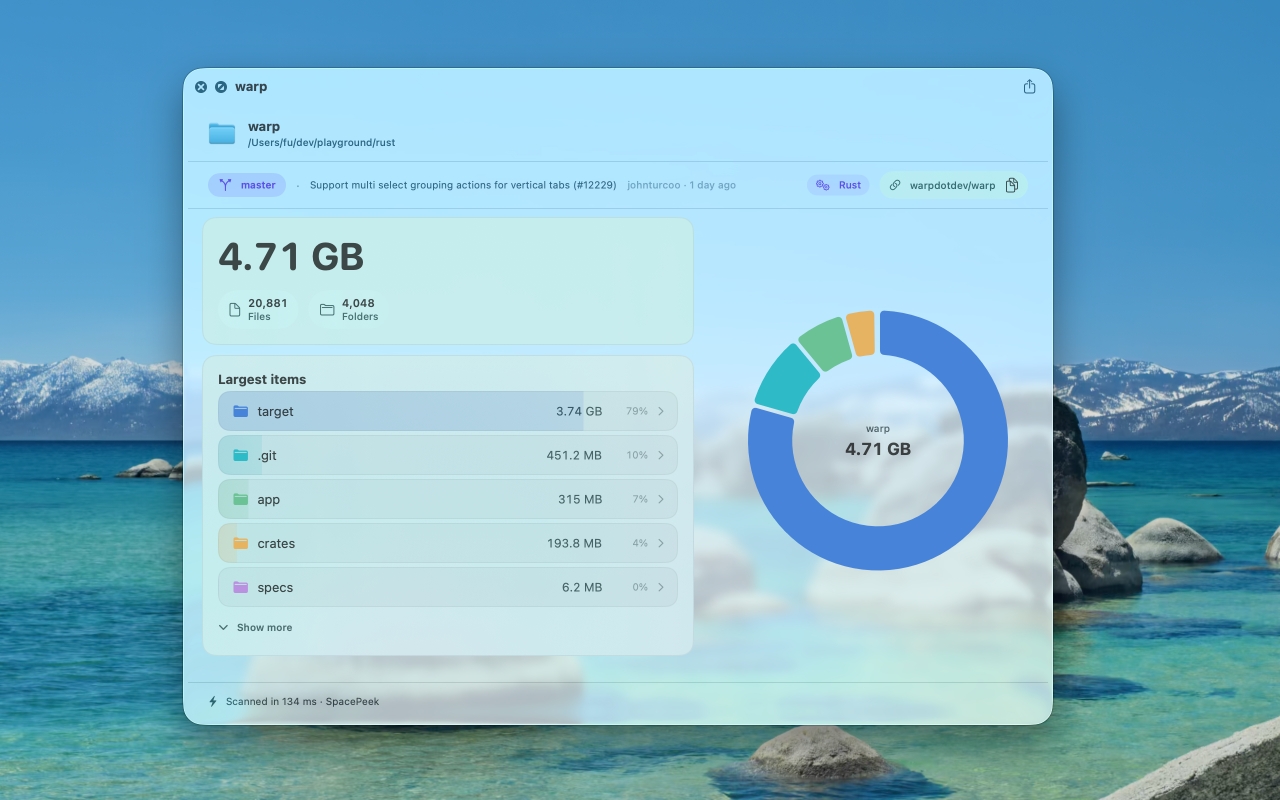Image resolution: width=1280 pixels, height=800 pixels.
Task: Click the author name johnturcoo
Action: point(654,185)
